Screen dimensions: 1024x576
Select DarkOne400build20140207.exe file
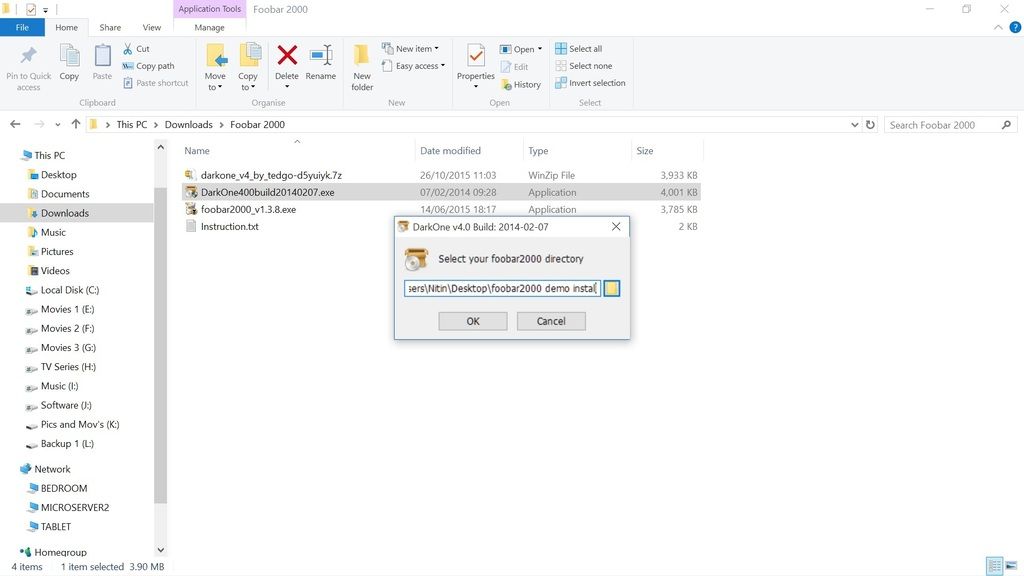coord(441,192)
